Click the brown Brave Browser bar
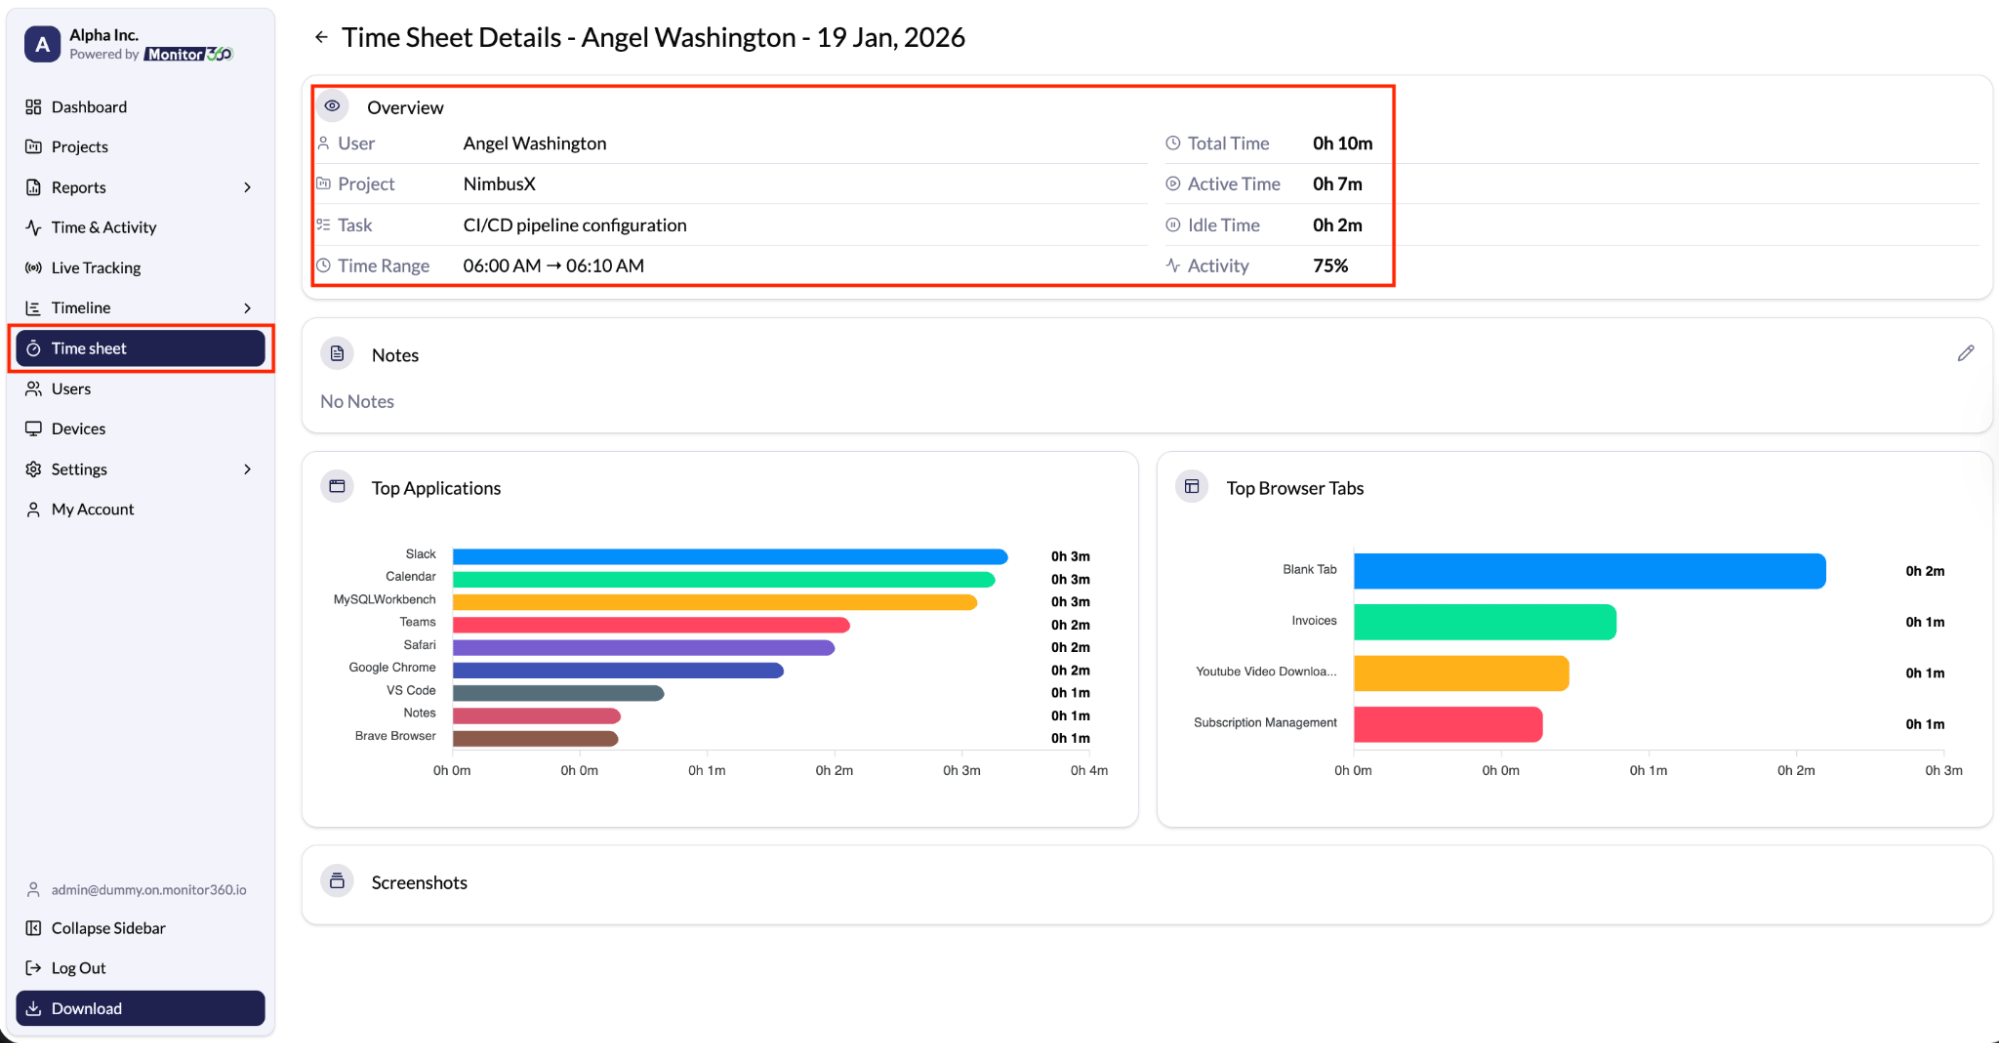 tap(536, 738)
